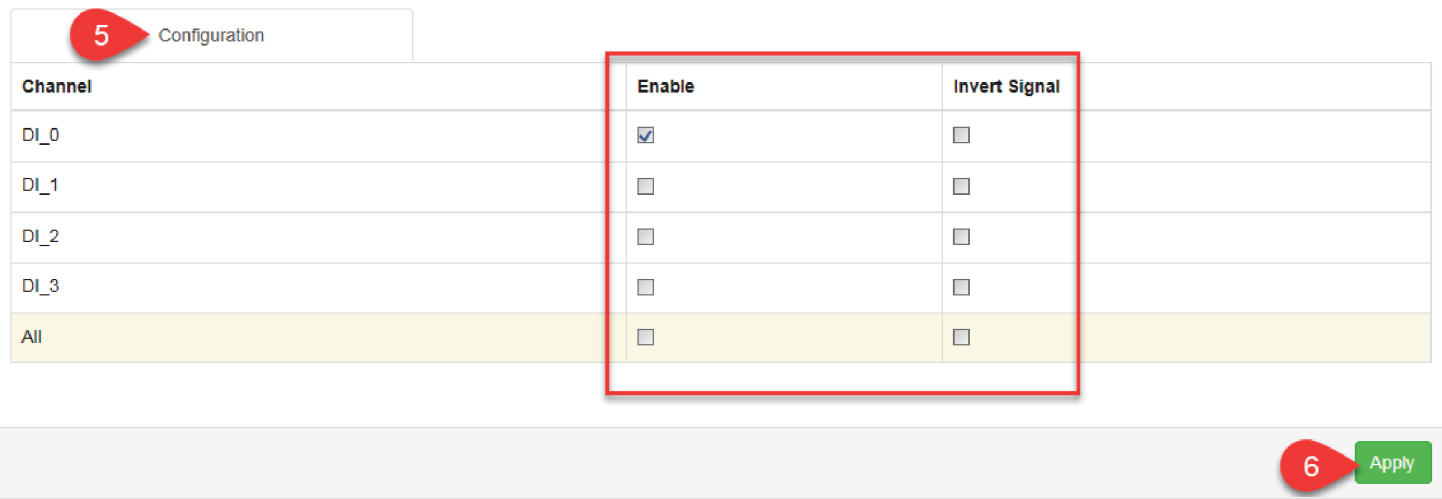
Task: Invert signal for DI_0
Action: point(961,135)
